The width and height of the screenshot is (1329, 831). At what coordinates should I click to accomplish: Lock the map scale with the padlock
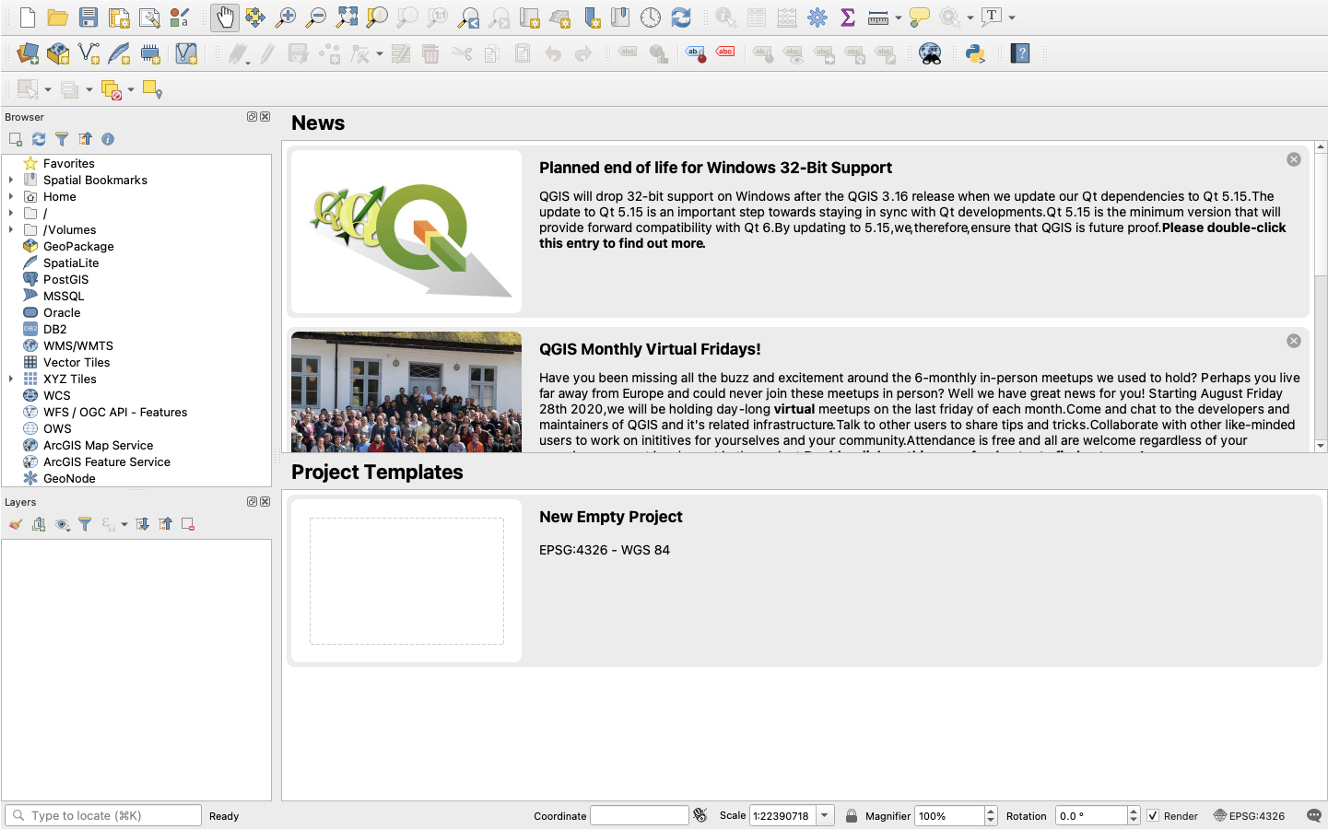[x=851, y=816]
